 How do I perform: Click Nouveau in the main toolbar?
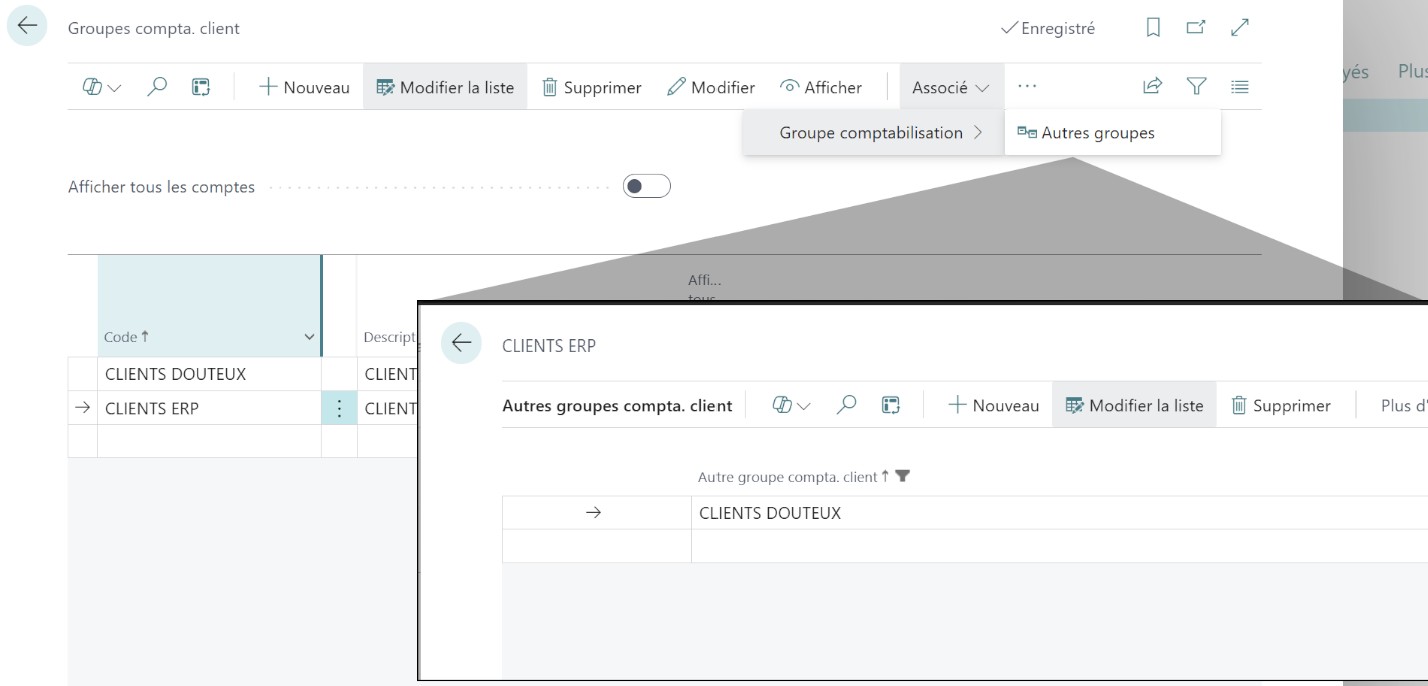coord(304,87)
